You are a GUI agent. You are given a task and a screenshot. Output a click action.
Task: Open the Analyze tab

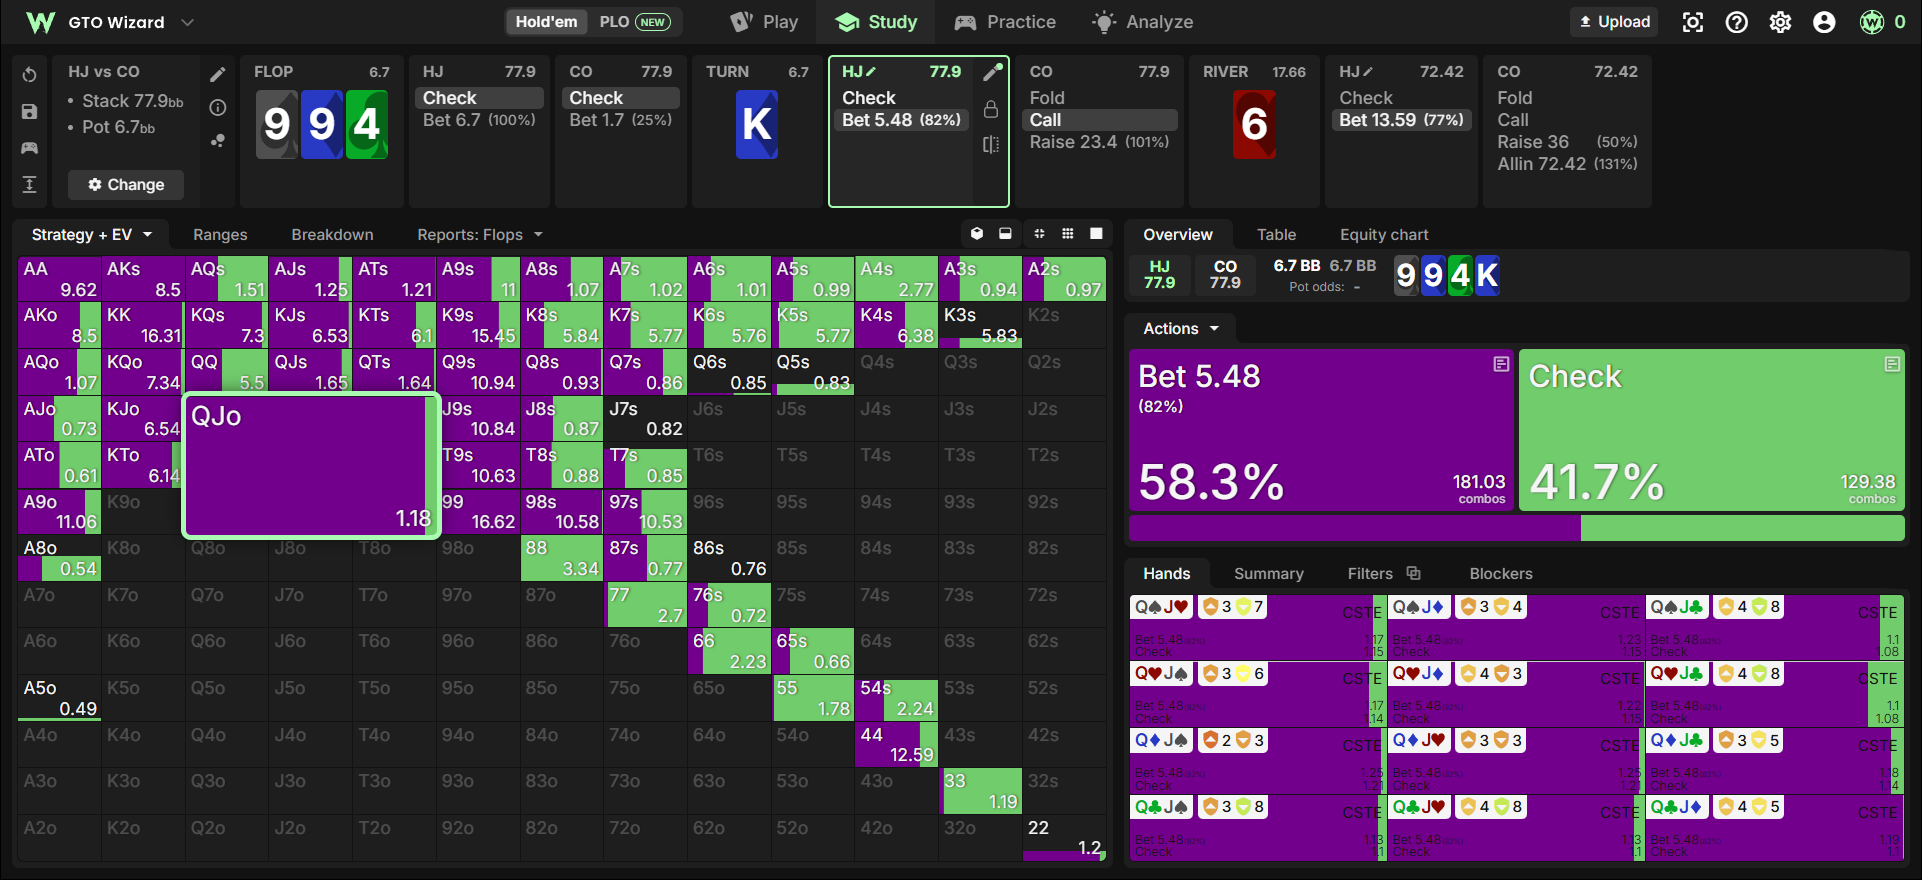(x=1143, y=22)
